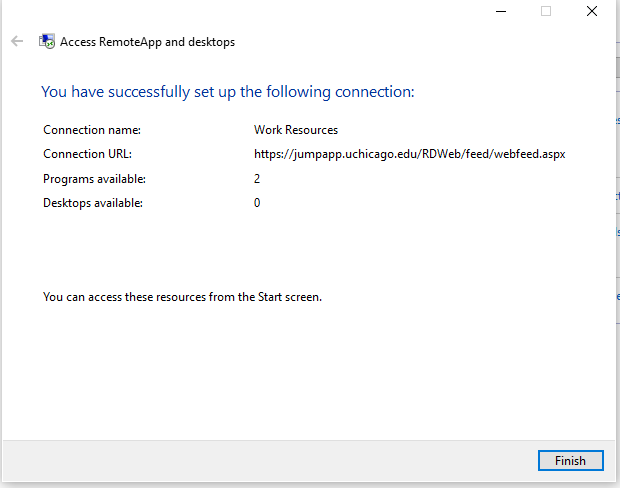Click the back arrow in the wizard header

[16, 42]
